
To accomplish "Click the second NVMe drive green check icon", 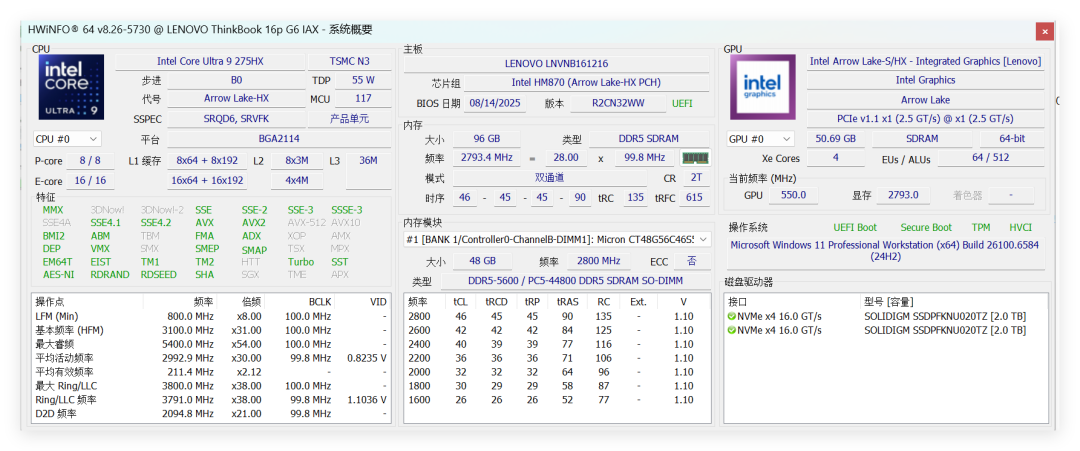I will coord(732,331).
